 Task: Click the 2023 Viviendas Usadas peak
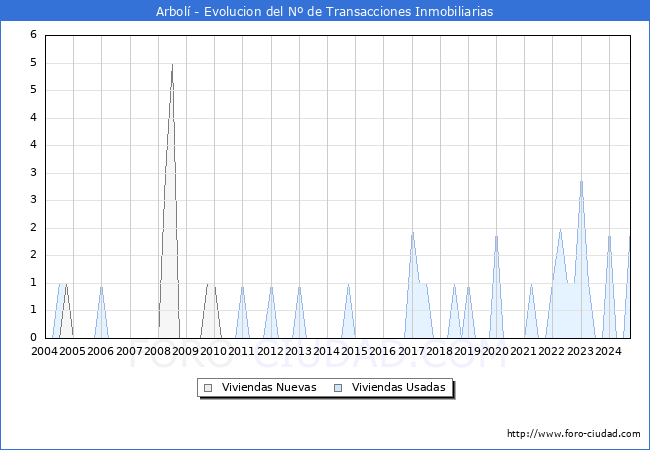[582, 181]
